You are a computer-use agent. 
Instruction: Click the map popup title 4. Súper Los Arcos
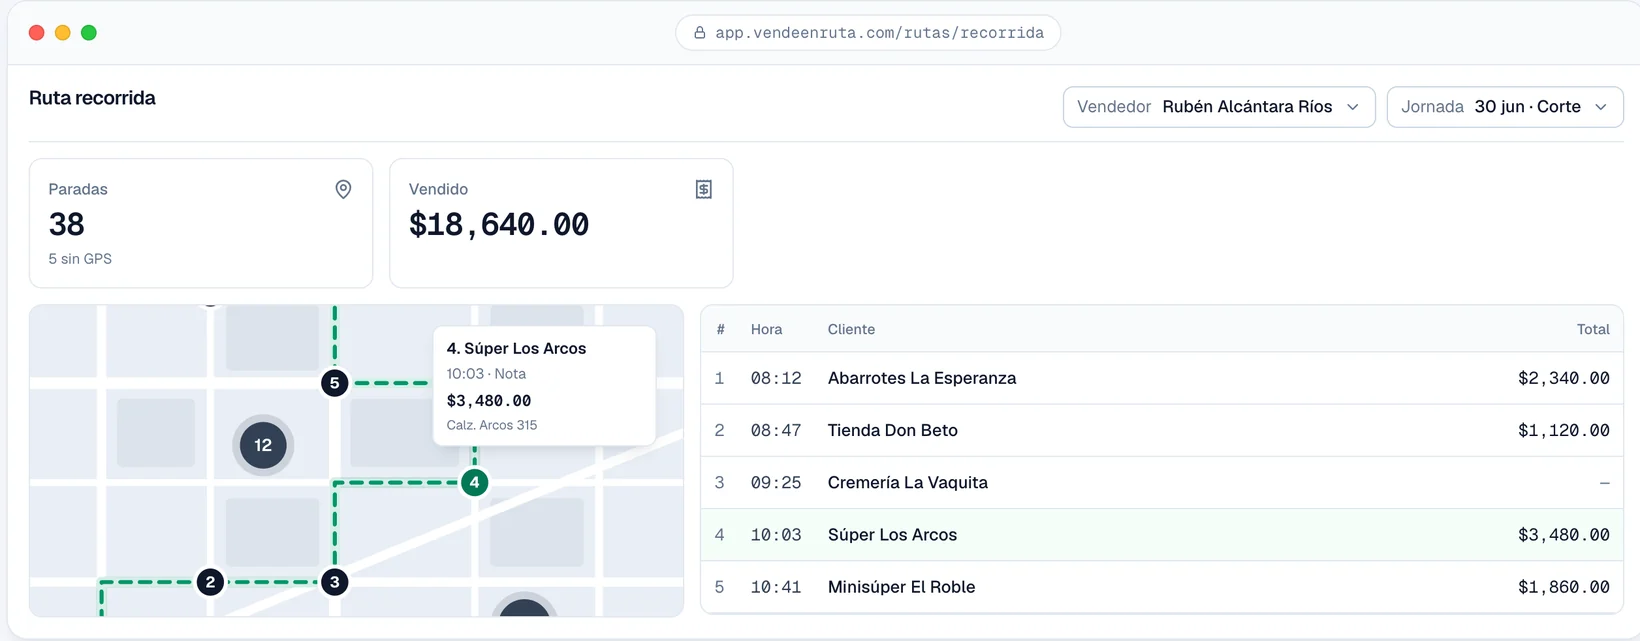[516, 348]
